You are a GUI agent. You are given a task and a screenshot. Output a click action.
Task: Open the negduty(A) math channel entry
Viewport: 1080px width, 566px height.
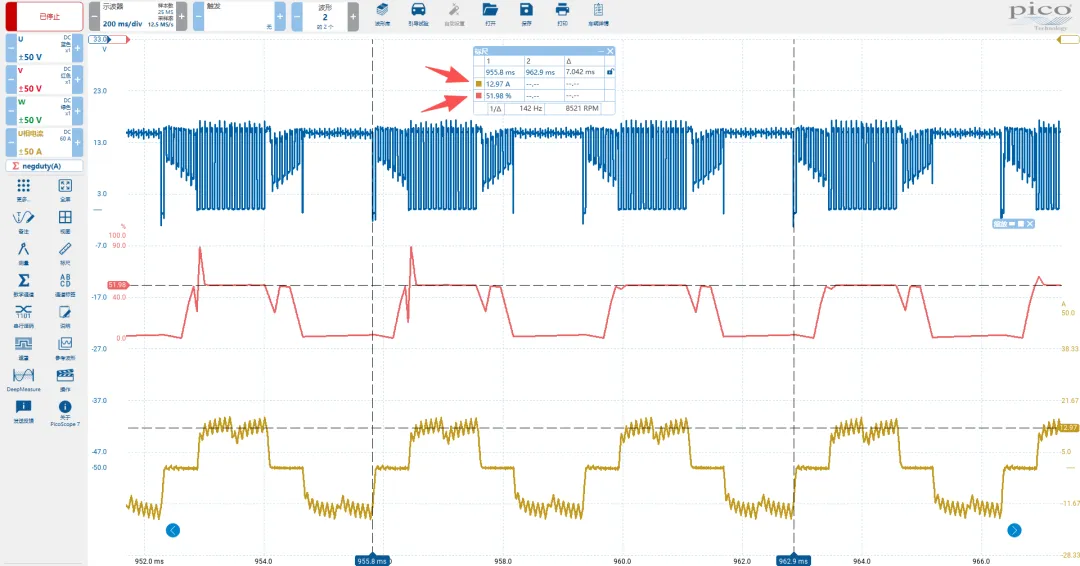click(43, 166)
